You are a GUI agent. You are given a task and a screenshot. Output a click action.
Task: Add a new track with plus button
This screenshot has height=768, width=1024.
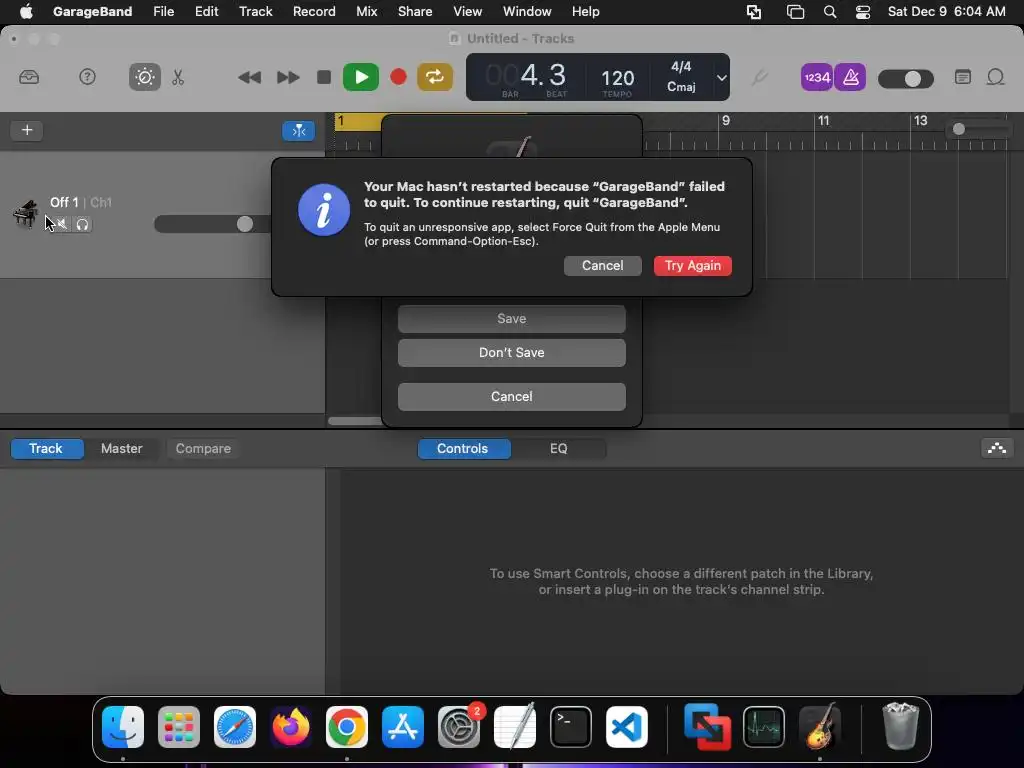tap(27, 130)
